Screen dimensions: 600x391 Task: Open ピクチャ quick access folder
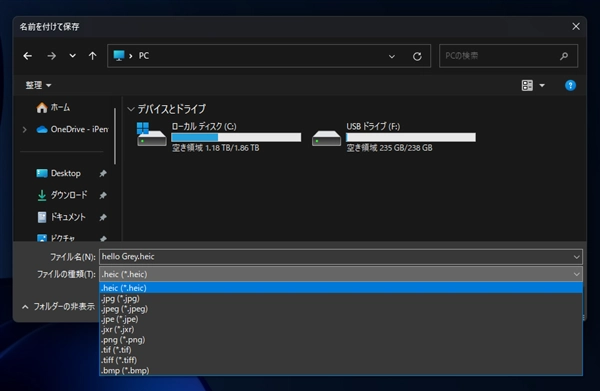coord(56,238)
